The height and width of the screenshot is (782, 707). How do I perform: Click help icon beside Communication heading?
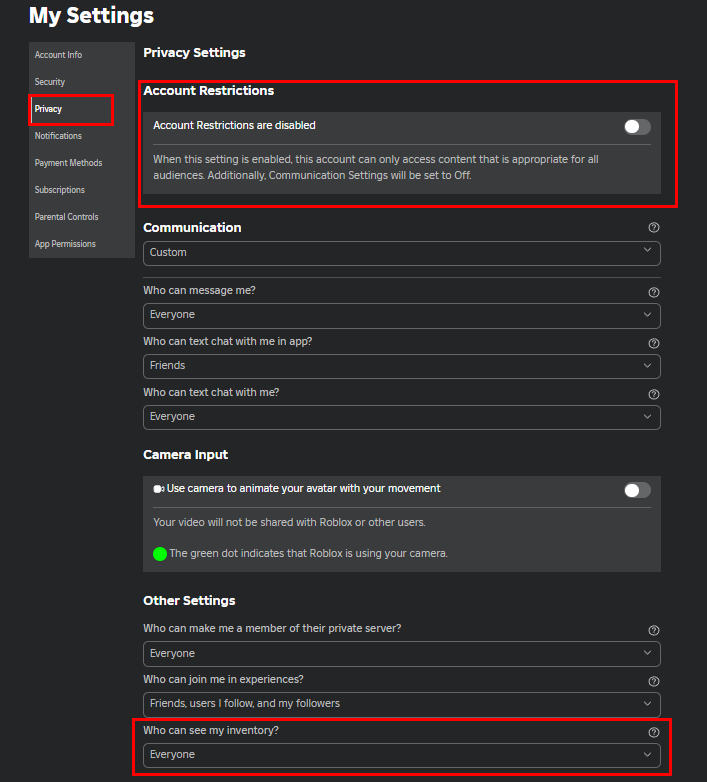click(x=653, y=228)
